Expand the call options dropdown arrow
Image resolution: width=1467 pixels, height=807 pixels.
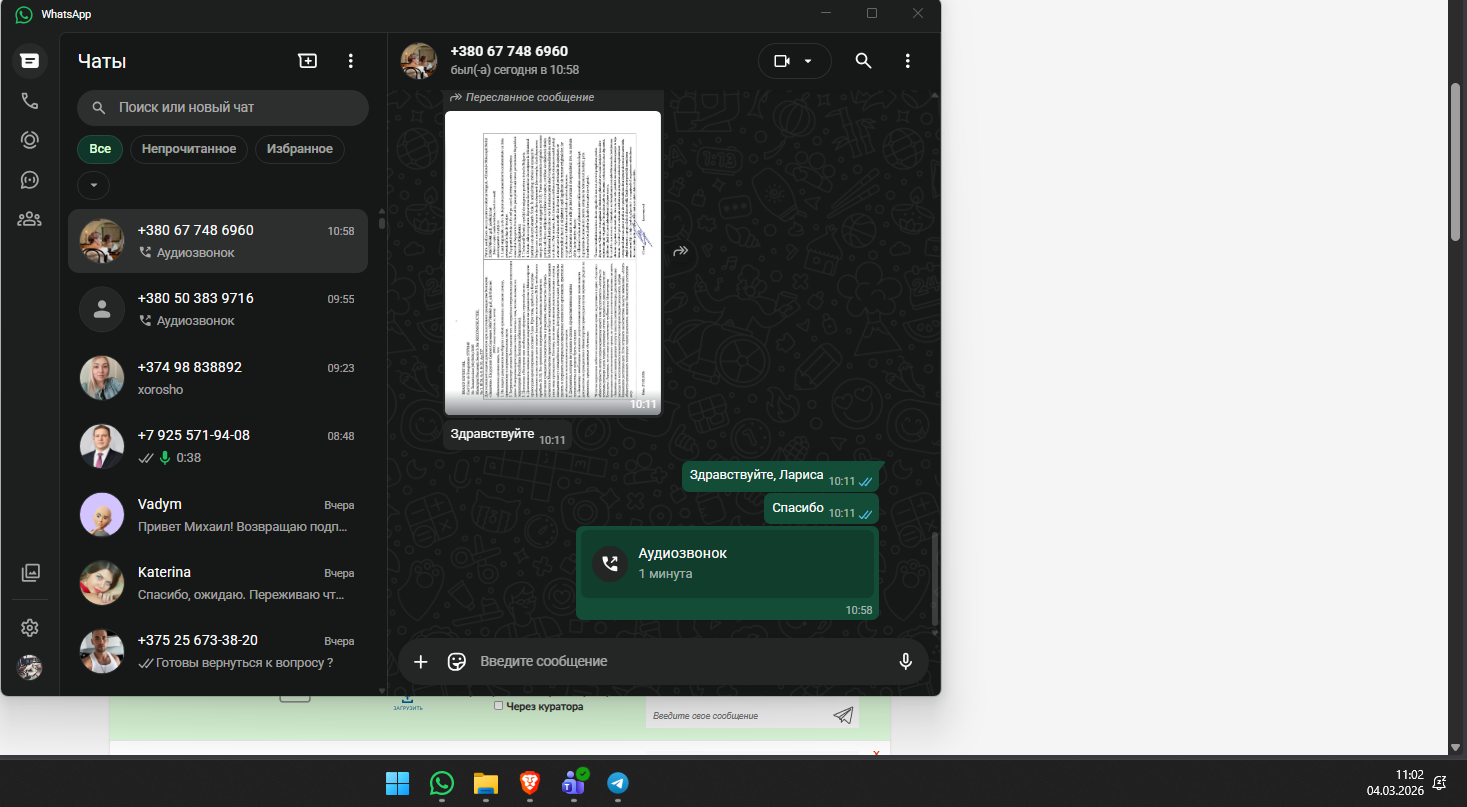808,61
